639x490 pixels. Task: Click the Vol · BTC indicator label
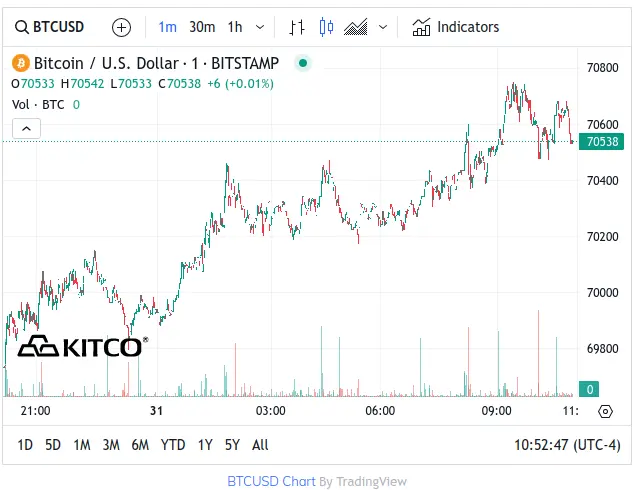(x=38, y=105)
